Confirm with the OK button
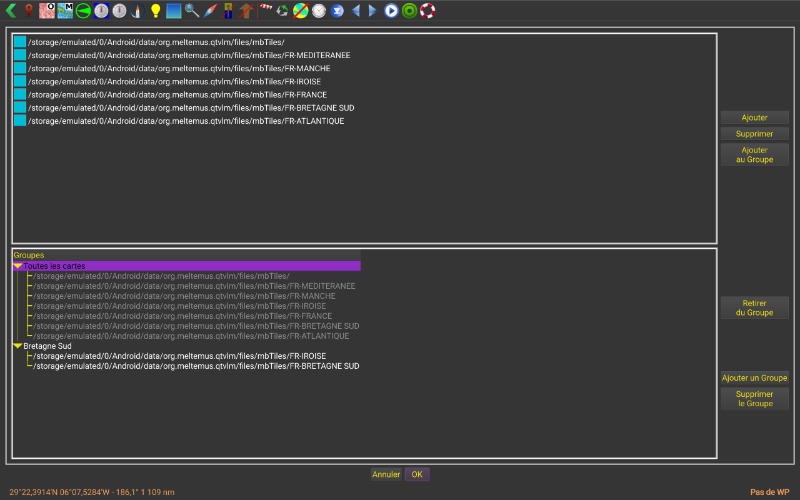The width and height of the screenshot is (800, 500). click(x=417, y=474)
